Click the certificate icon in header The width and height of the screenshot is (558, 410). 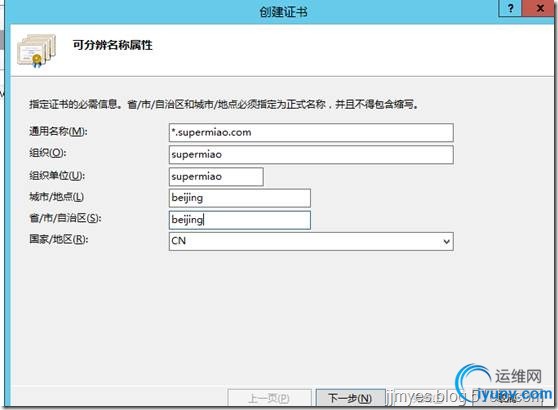point(36,51)
